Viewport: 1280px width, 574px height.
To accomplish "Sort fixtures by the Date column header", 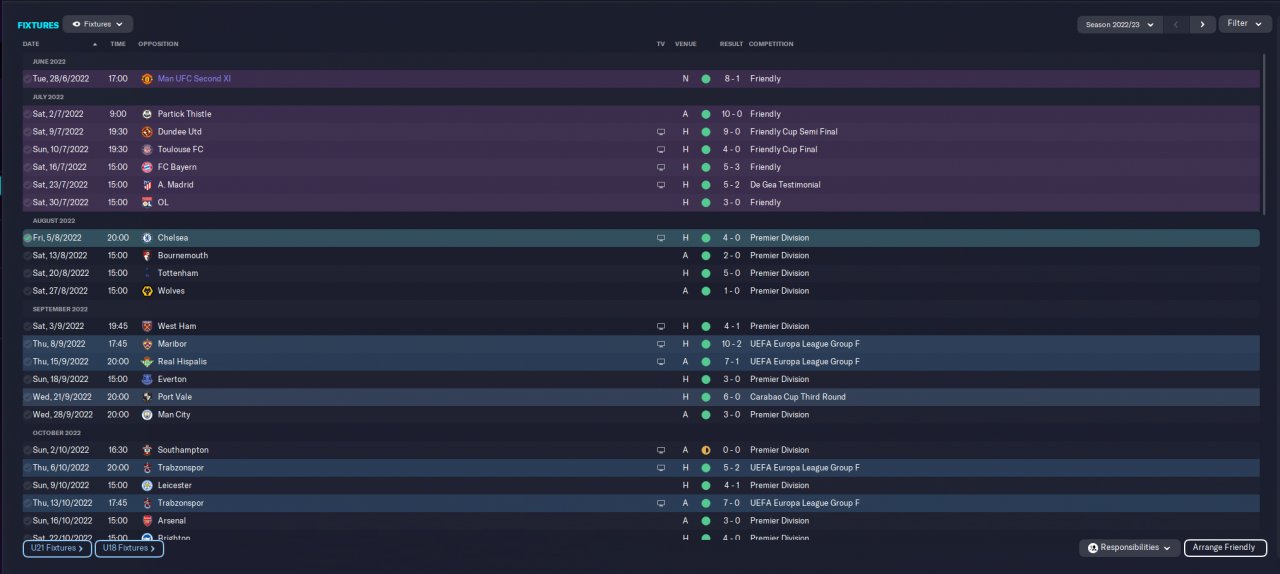I will 31,44.
